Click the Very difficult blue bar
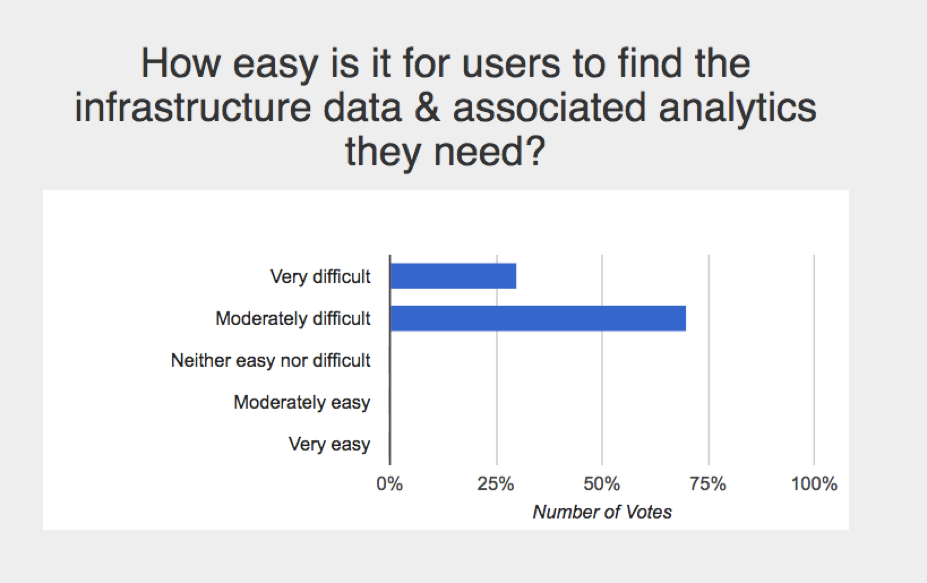Screen dimensions: 927x583 (453, 276)
